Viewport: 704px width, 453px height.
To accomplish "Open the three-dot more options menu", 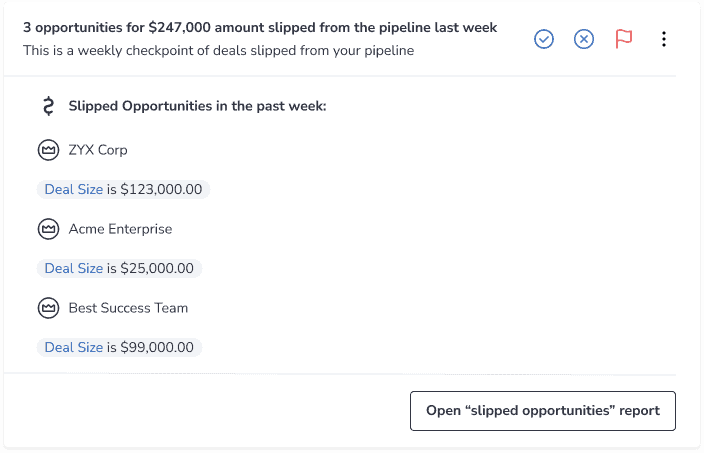I will click(x=664, y=39).
